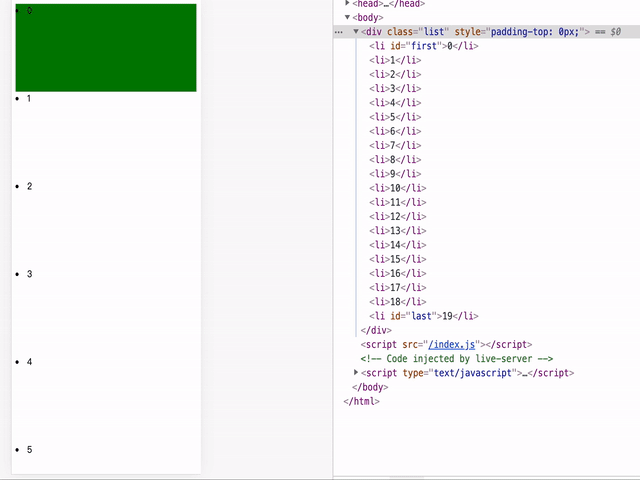Screen dimensions: 640x480
Task: Select the li 7 node
Action: [x=395, y=145]
